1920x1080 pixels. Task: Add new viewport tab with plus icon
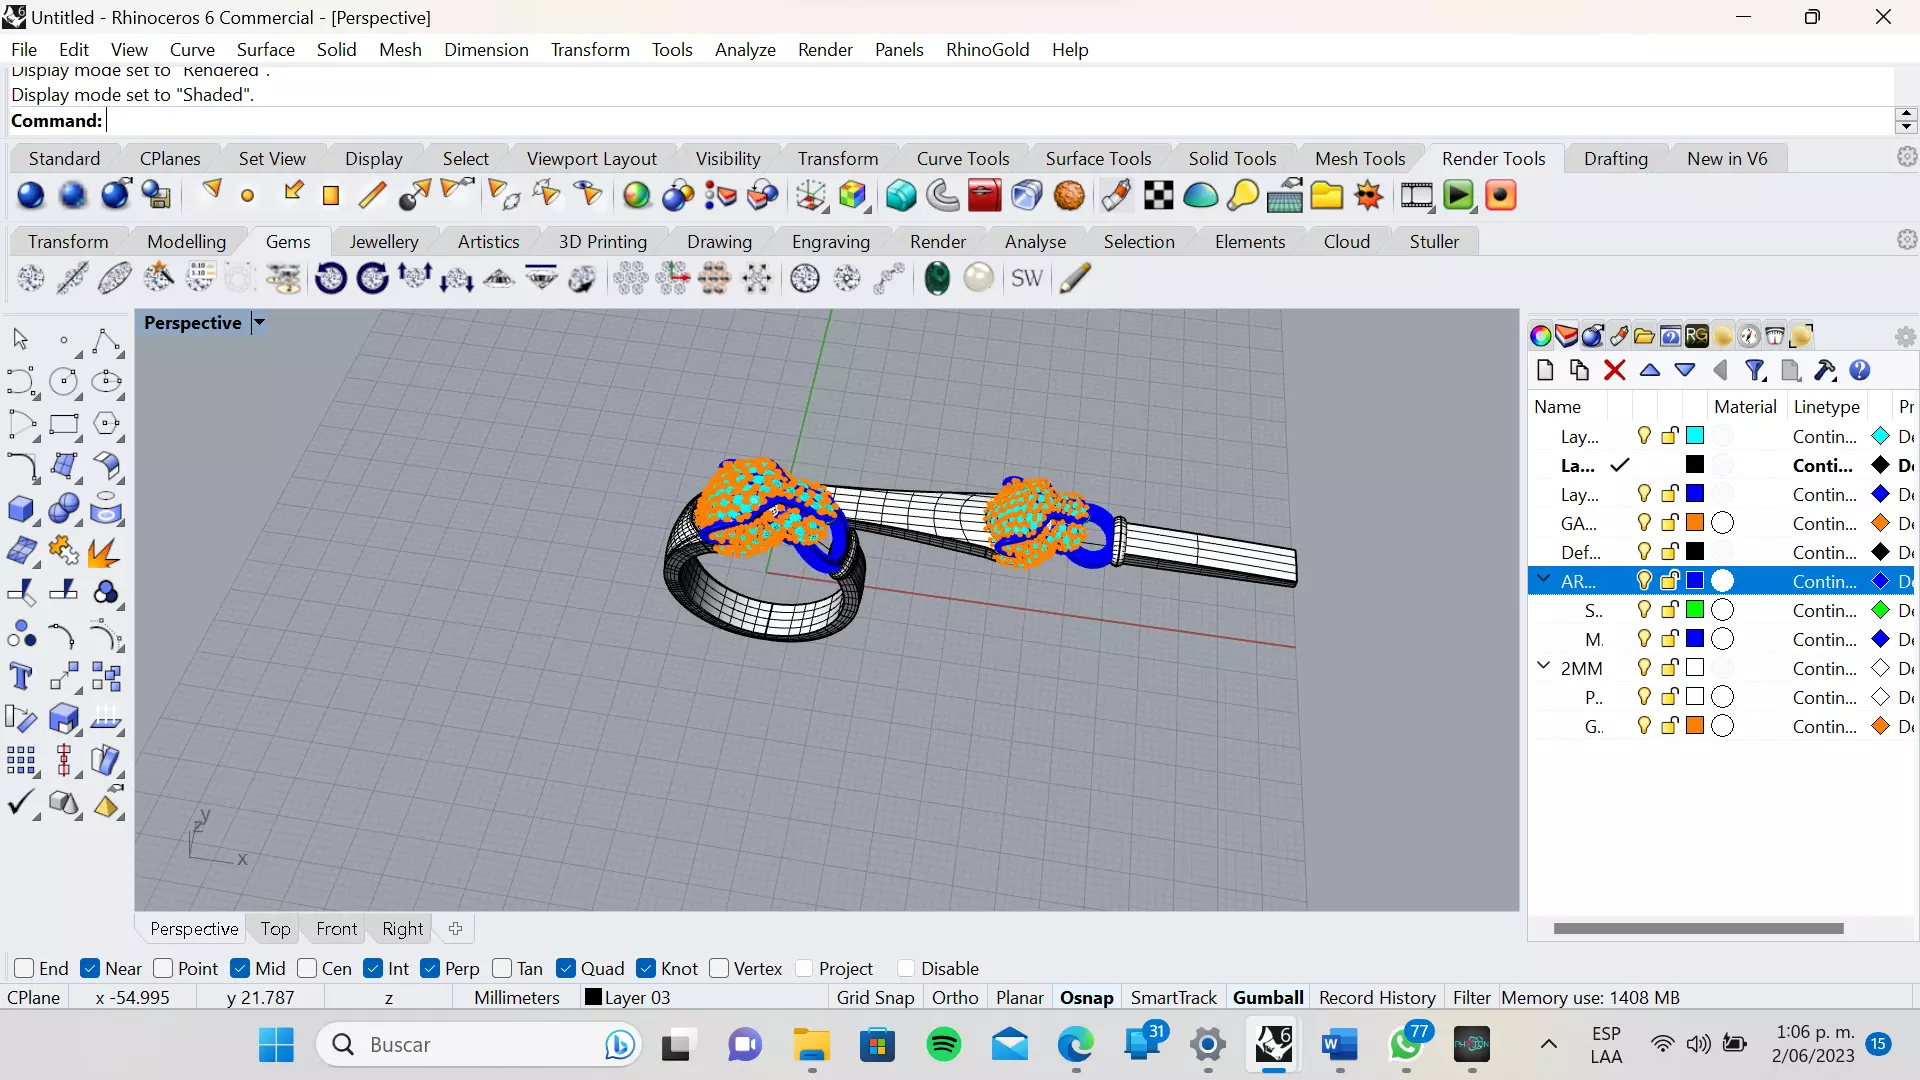(455, 928)
